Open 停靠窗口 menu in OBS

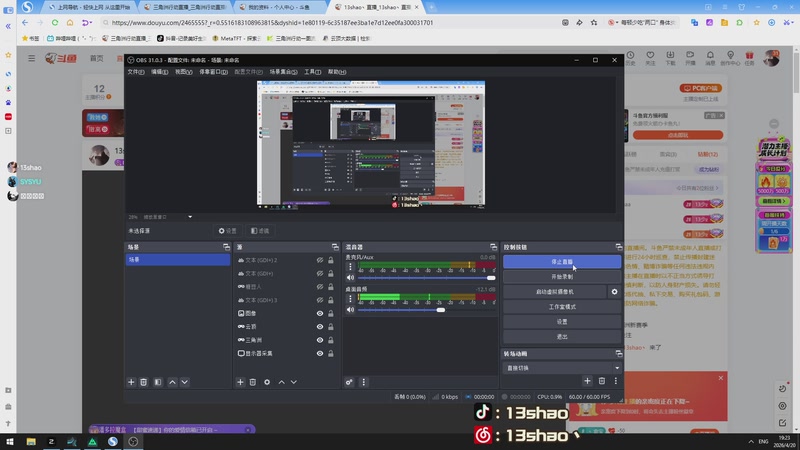(x=213, y=72)
